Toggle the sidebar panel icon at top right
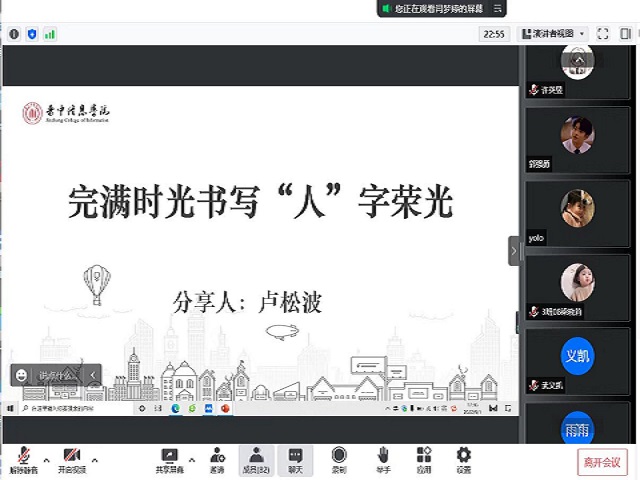The height and width of the screenshot is (480, 640). (625, 33)
